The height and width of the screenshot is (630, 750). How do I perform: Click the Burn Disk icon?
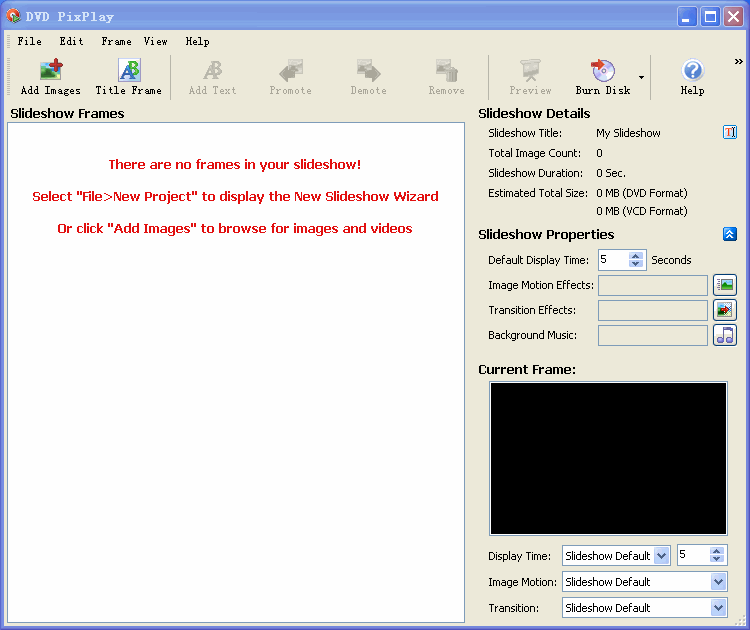[x=602, y=72]
